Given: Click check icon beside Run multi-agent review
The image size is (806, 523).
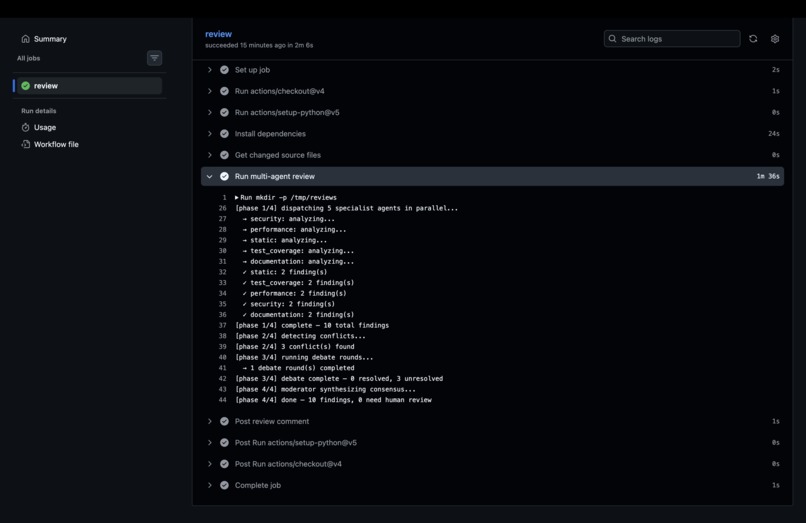Looking at the screenshot, I should coord(224,176).
